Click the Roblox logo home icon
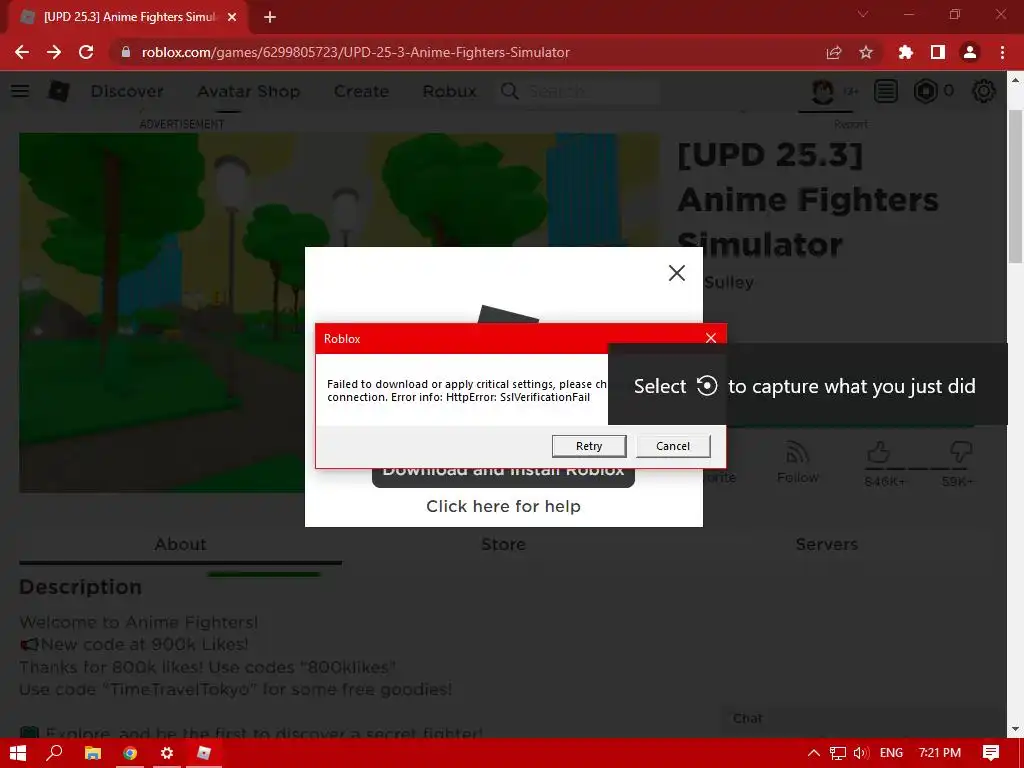The width and height of the screenshot is (1024, 768). point(59,91)
